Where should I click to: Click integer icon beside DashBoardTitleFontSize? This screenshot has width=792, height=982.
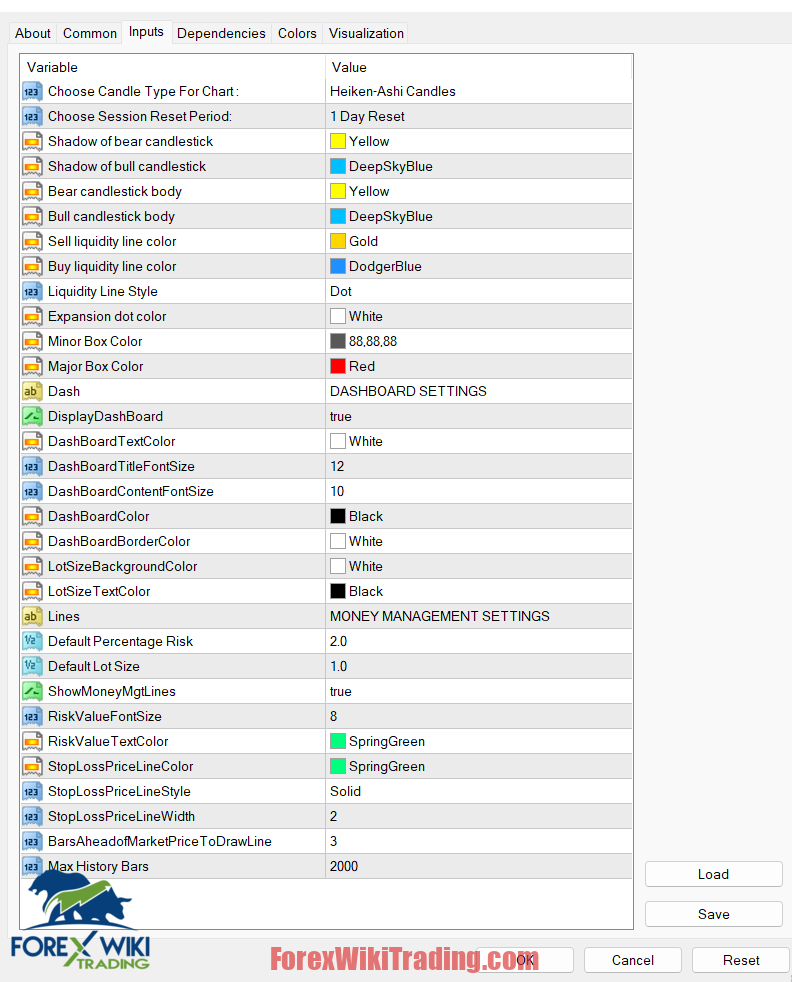click(x=32, y=467)
